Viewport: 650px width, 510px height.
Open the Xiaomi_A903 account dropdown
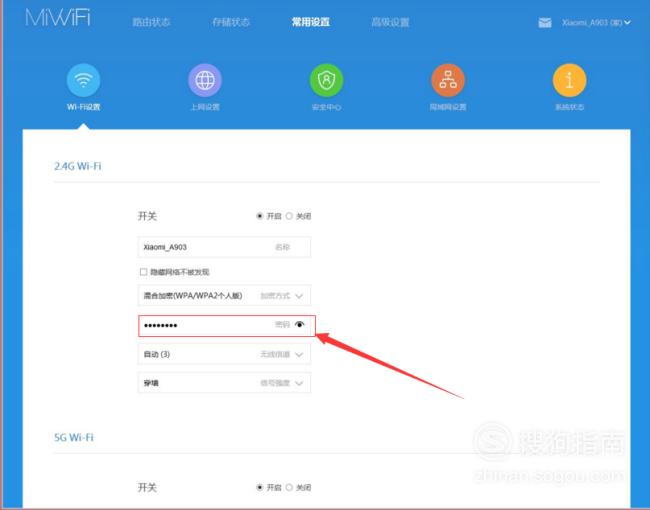(596, 22)
